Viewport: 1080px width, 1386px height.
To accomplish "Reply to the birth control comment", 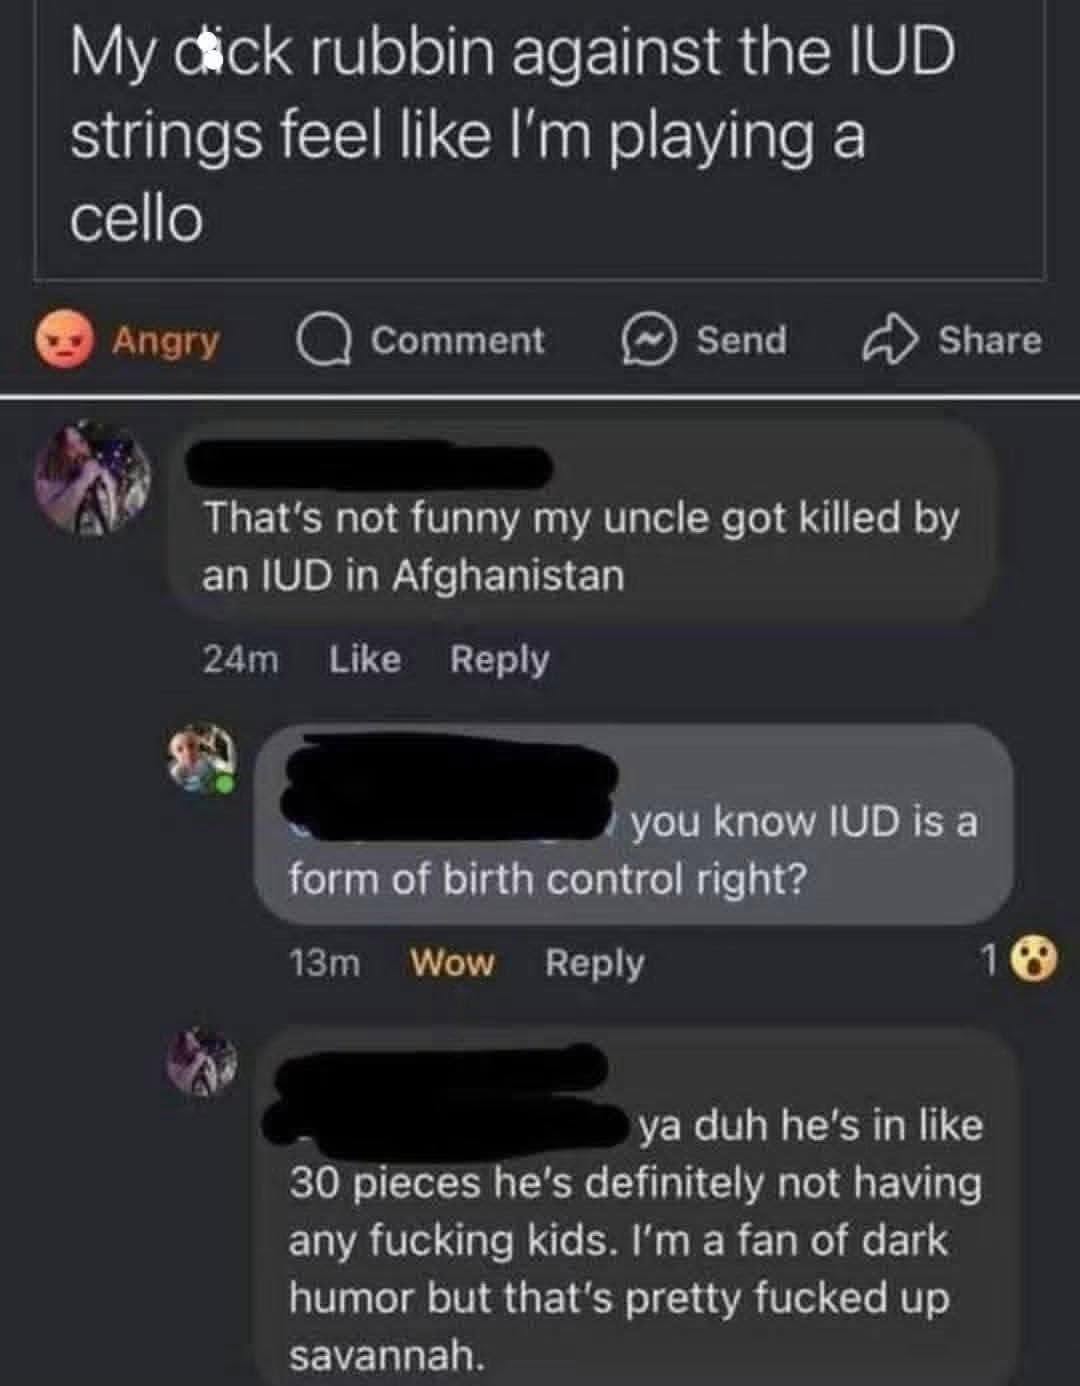I will pos(594,964).
